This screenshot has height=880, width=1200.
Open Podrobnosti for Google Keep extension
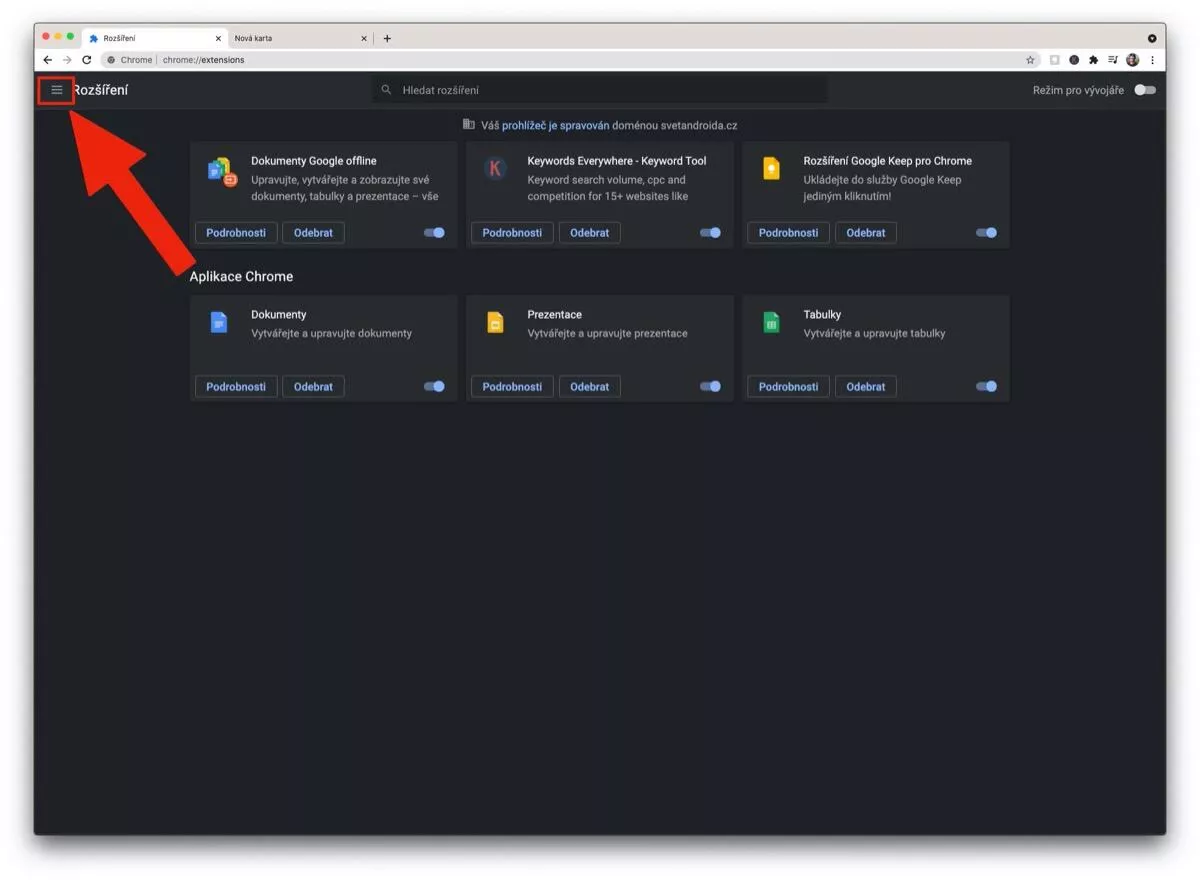(788, 232)
